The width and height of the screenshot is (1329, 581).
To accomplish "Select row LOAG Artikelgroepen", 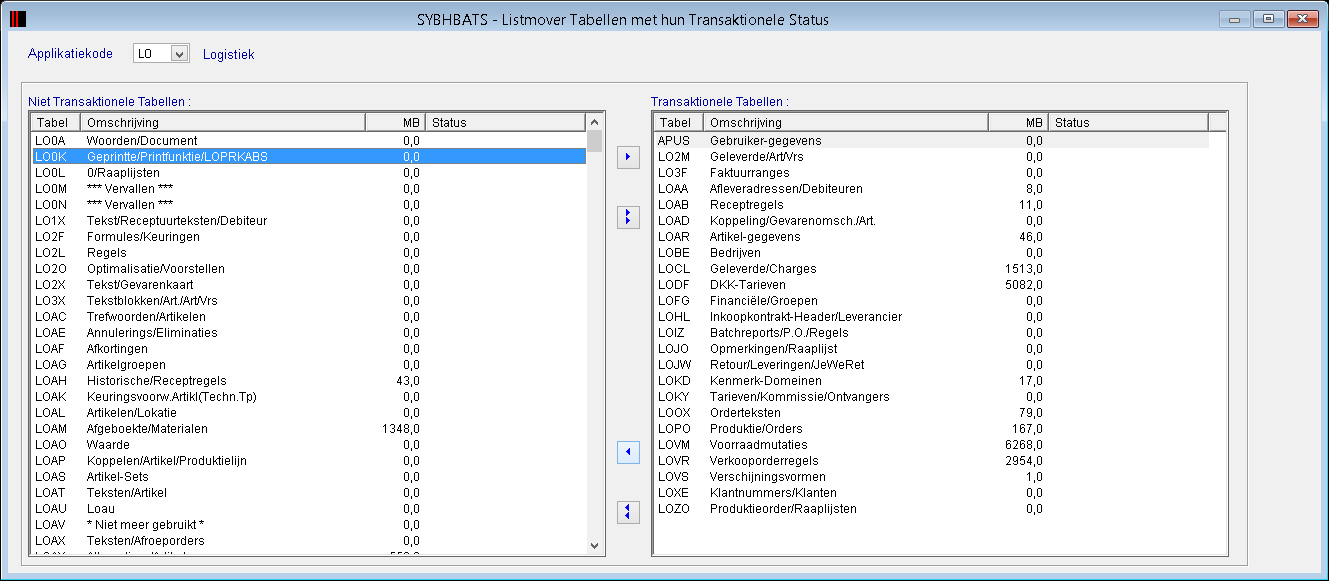I will point(308,364).
